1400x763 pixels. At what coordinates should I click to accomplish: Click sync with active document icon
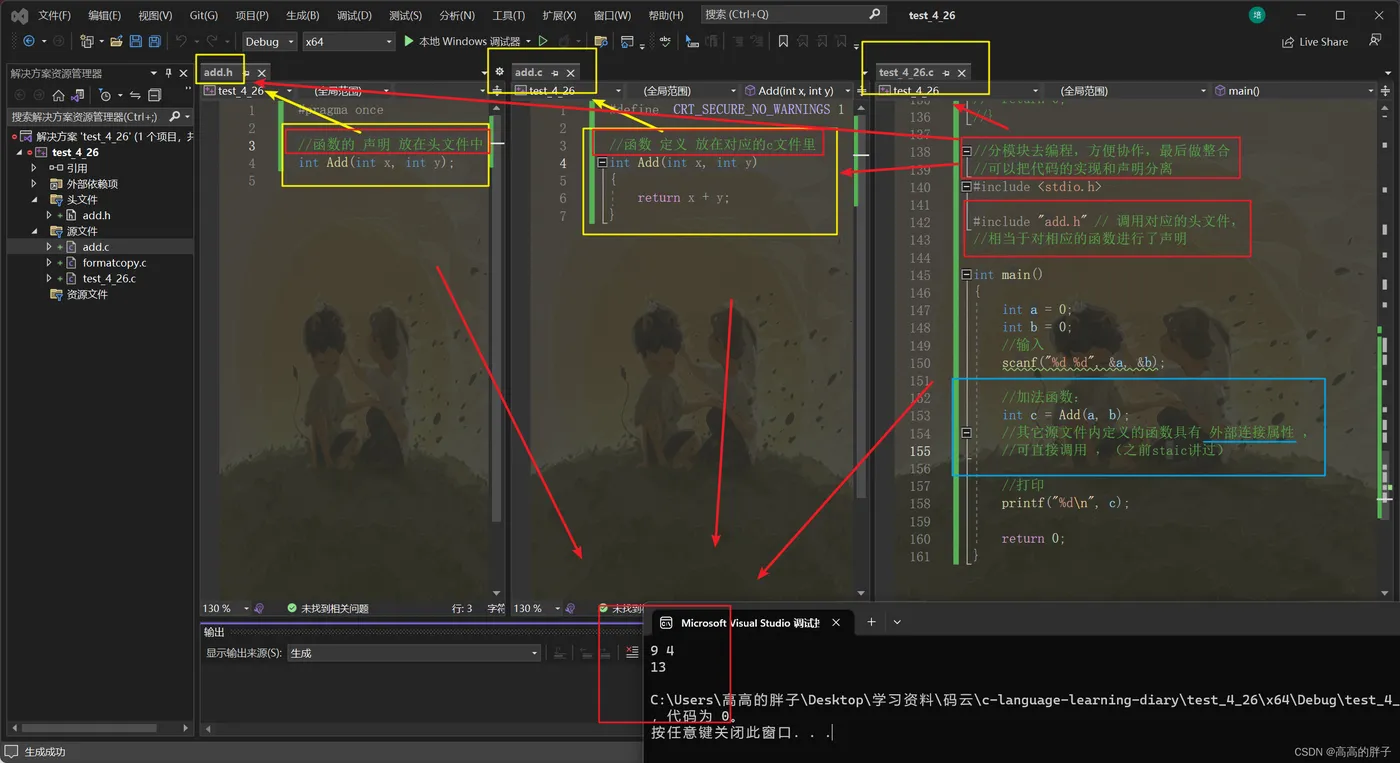tap(135, 95)
